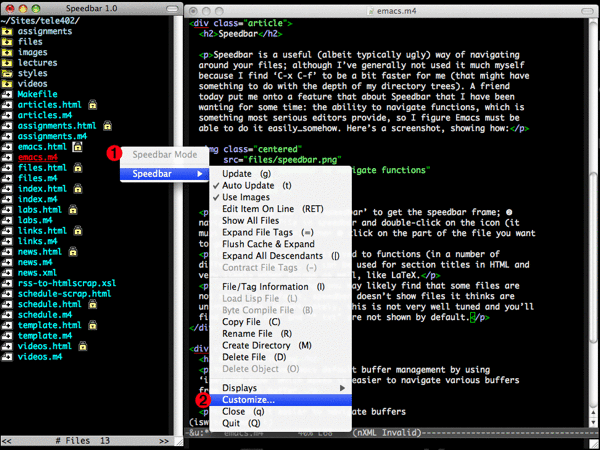Click the file icon beside index.m4
The height and width of the screenshot is (450, 600).
[x=7, y=199]
